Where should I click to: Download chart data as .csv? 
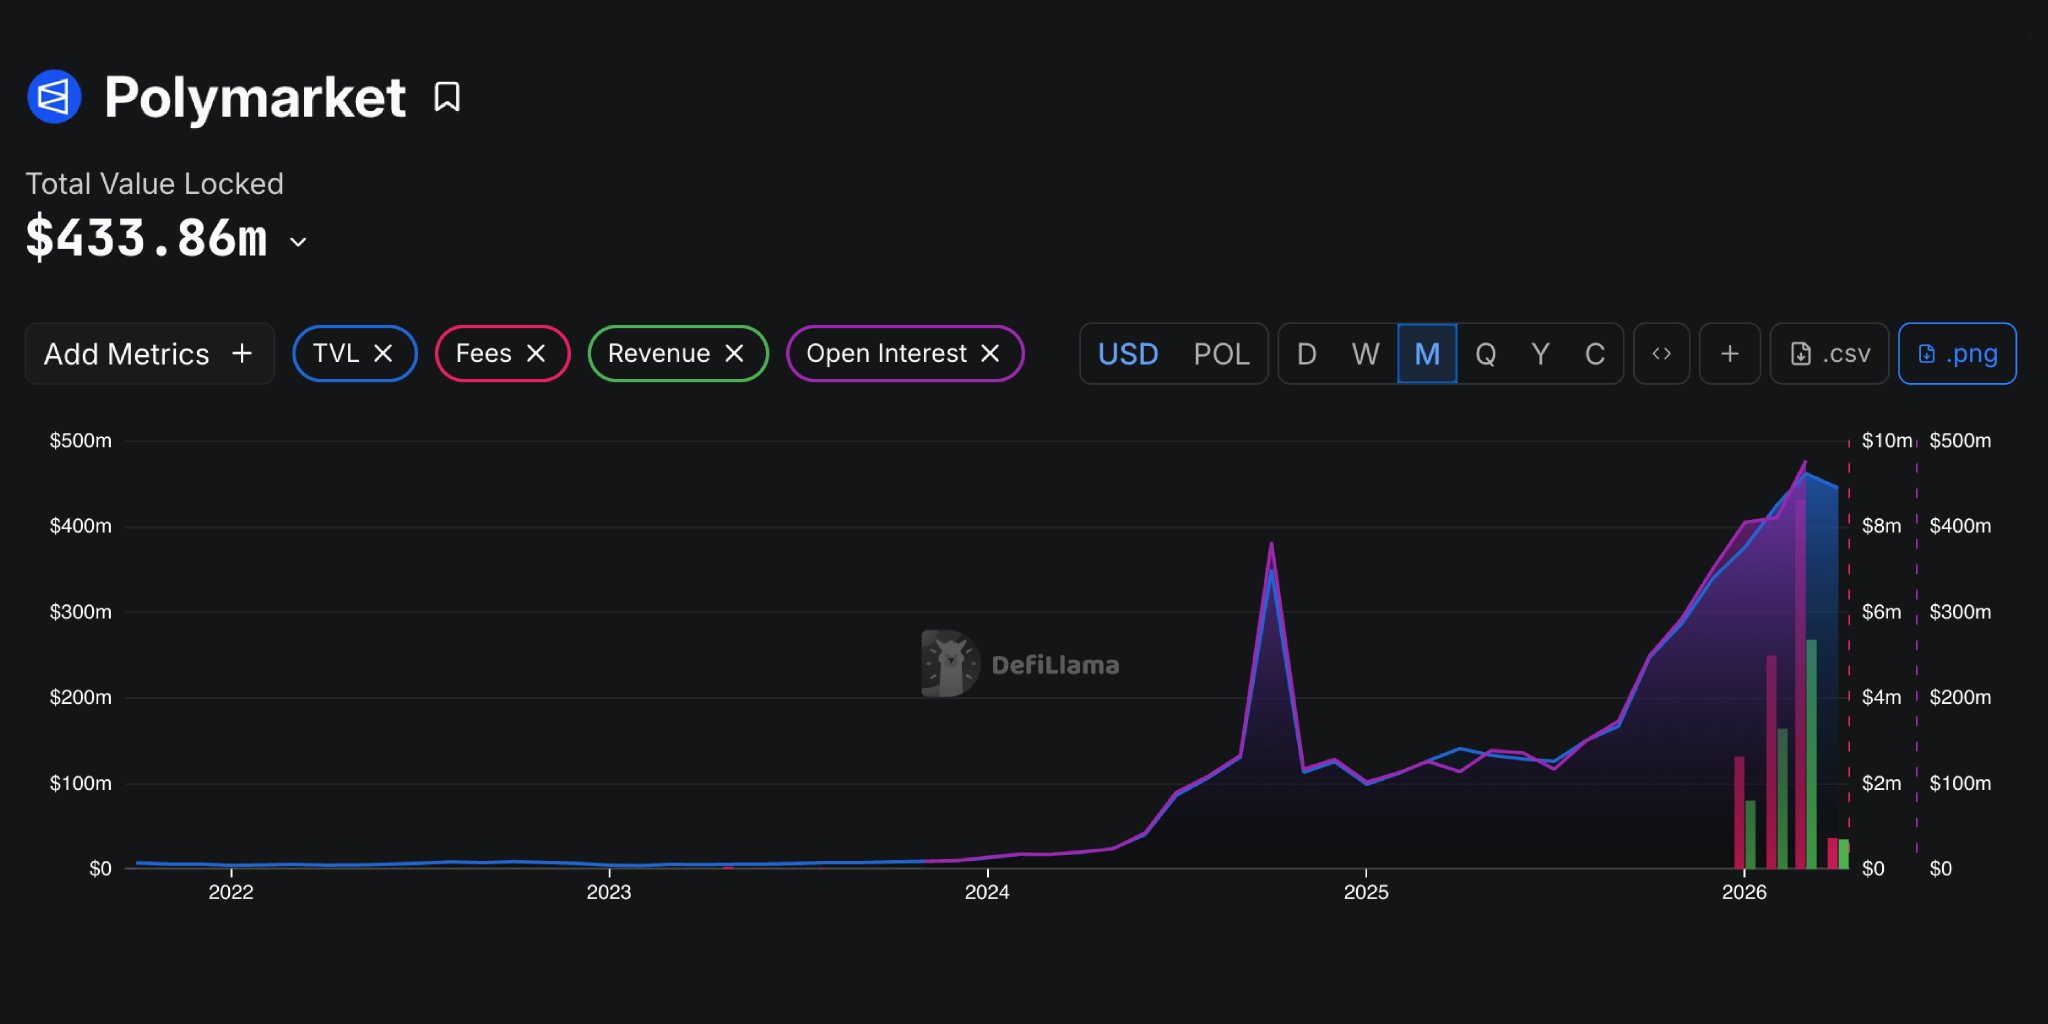click(1829, 354)
